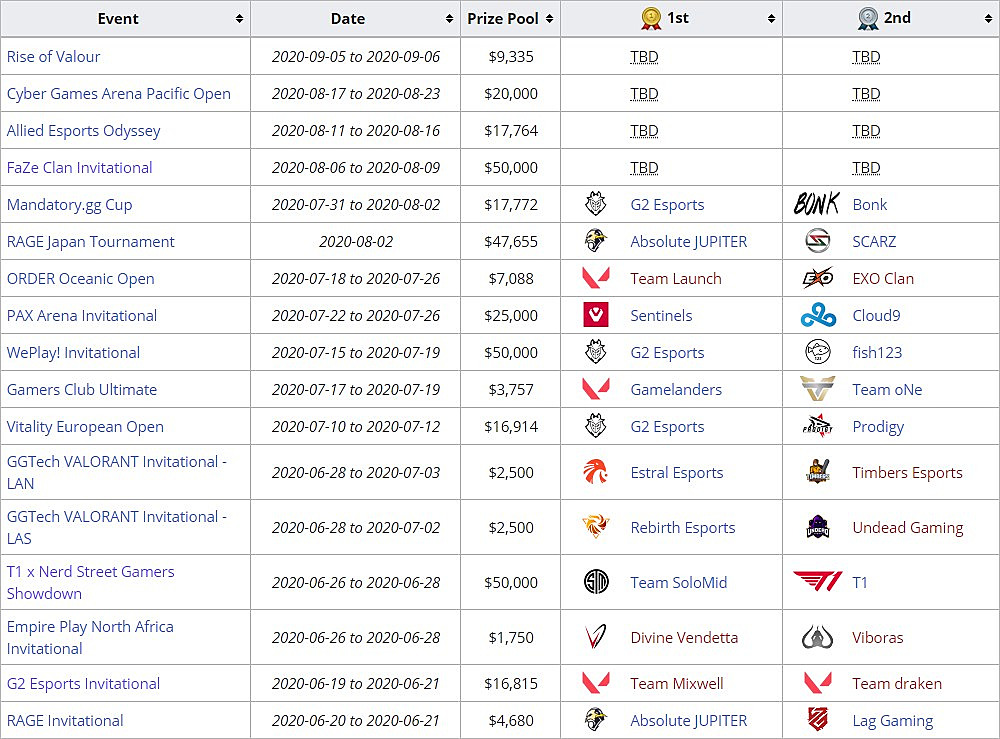Click the silver medal icon in 2nd header
This screenshot has width=1000, height=739.
click(x=868, y=18)
